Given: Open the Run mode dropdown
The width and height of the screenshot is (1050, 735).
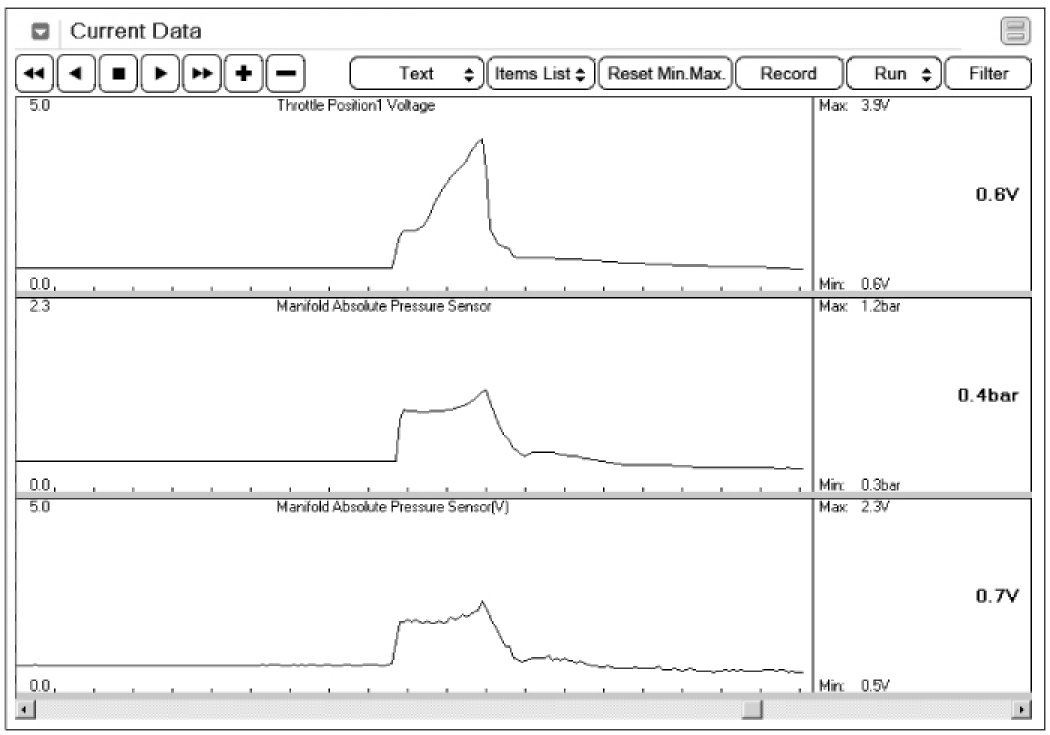Looking at the screenshot, I should pos(893,74).
